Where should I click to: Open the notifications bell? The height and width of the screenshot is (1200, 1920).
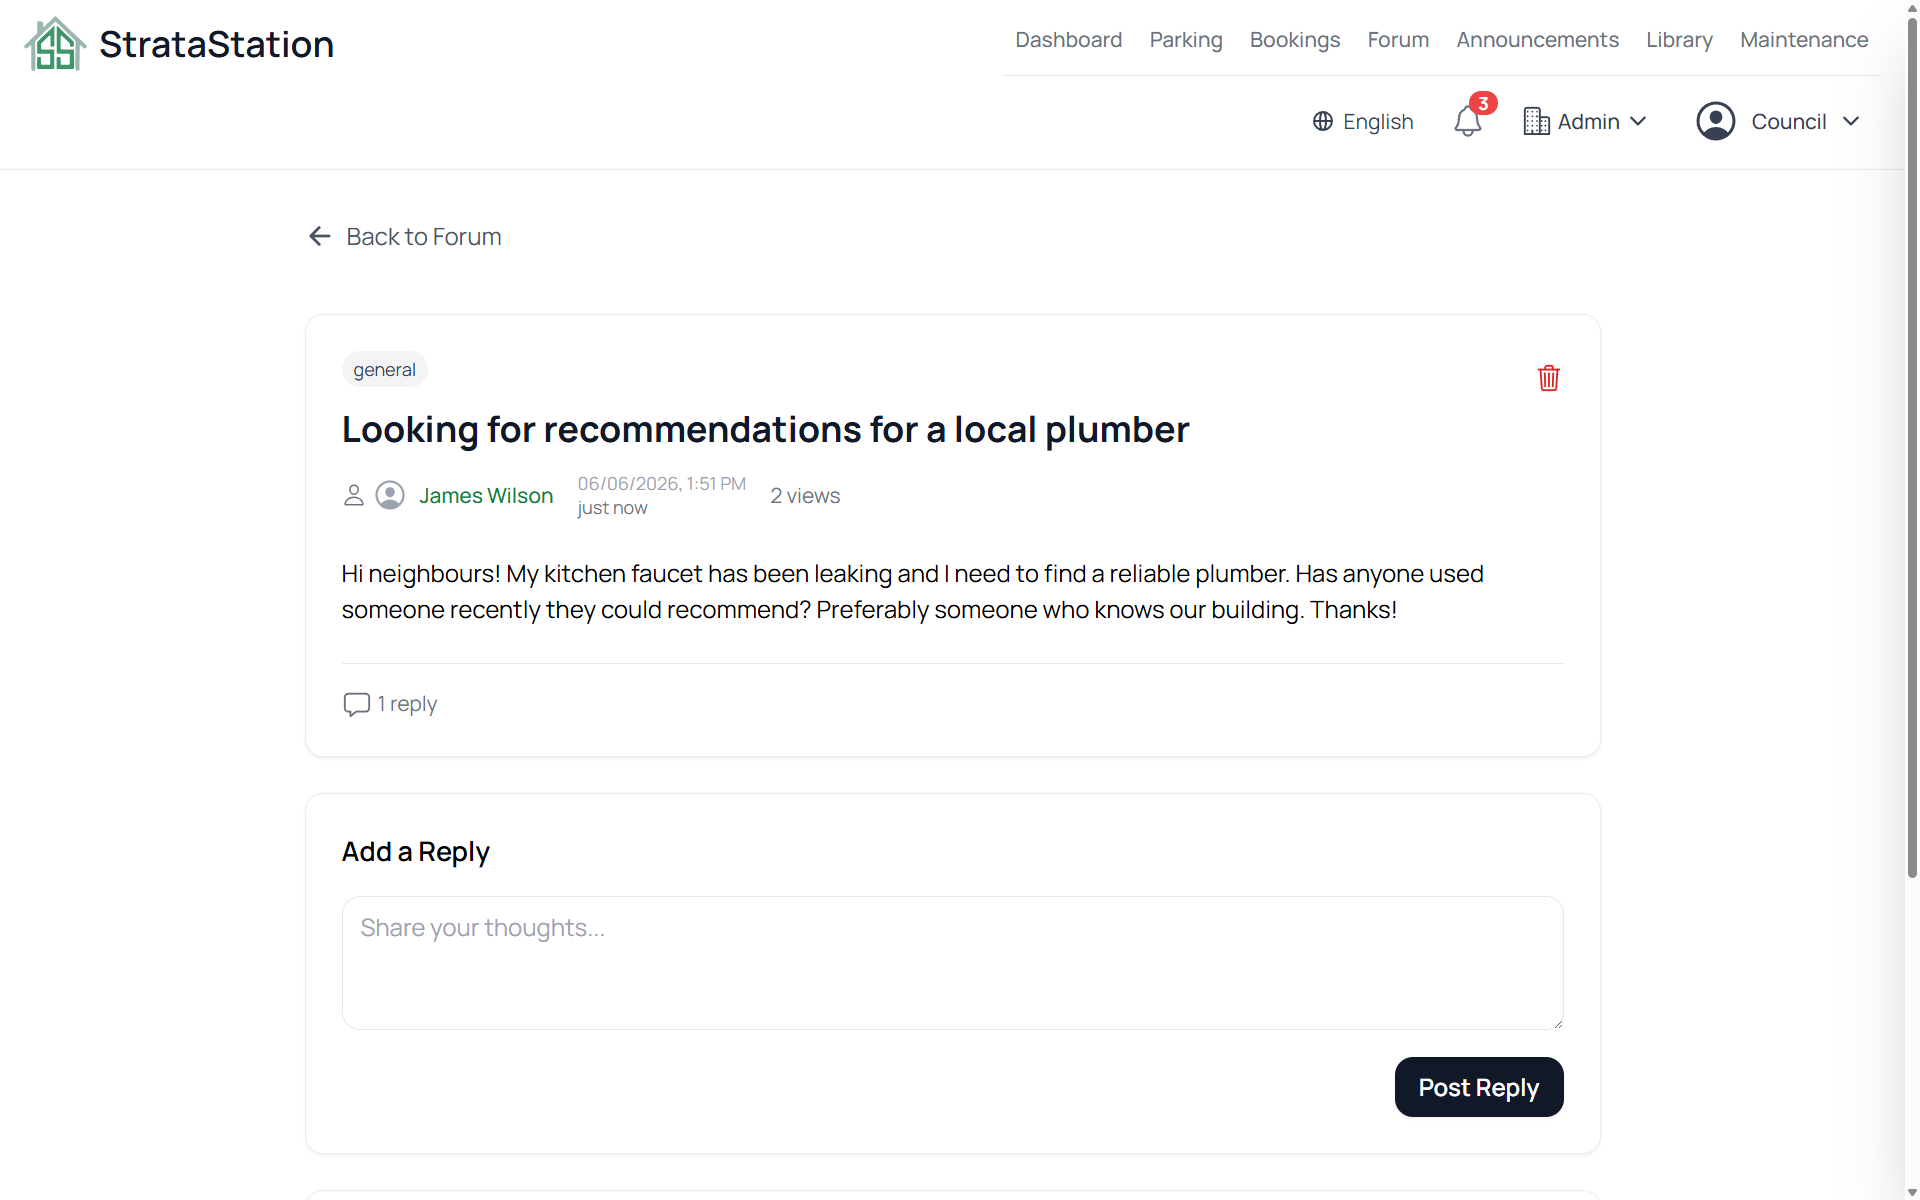[1467, 121]
